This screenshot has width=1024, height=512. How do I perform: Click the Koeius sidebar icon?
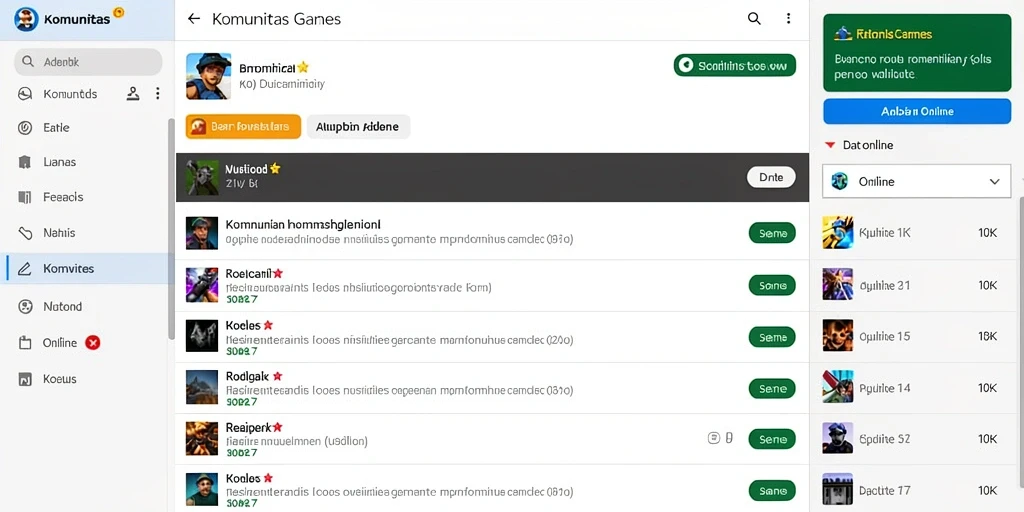25,379
